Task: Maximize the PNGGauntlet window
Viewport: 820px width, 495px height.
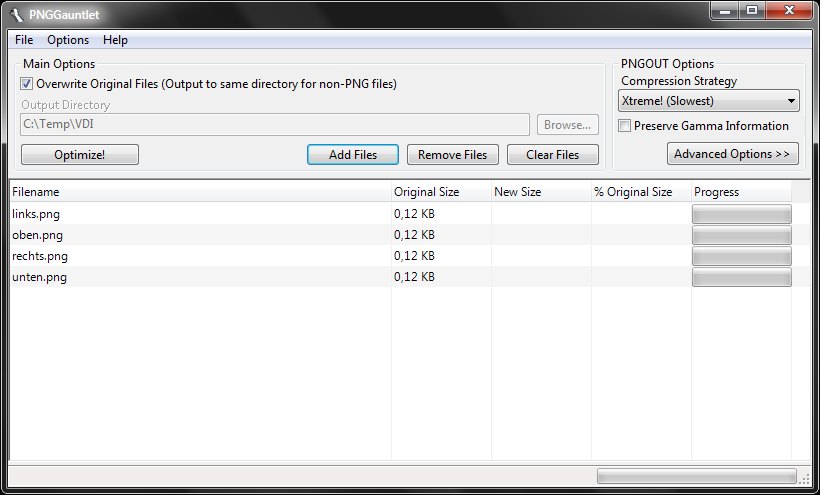Action: pyautogui.click(x=751, y=11)
